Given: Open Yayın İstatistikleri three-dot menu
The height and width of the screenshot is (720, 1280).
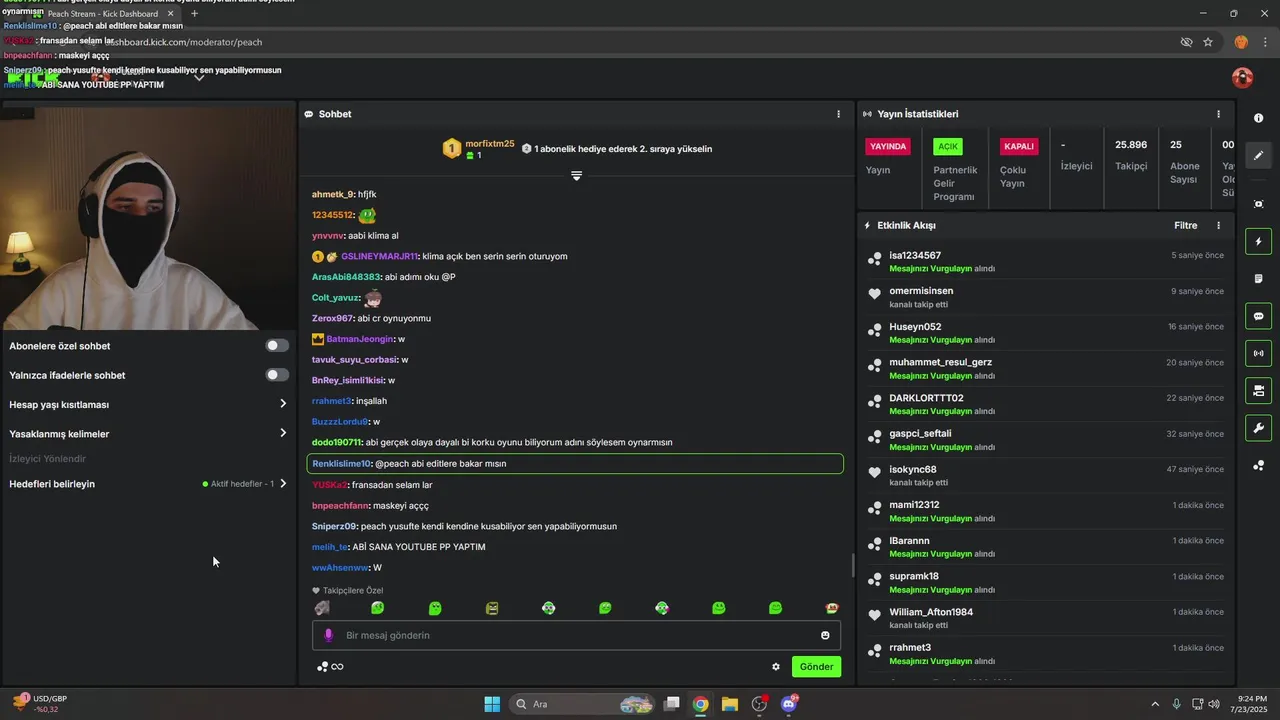Looking at the screenshot, I should 1218,114.
